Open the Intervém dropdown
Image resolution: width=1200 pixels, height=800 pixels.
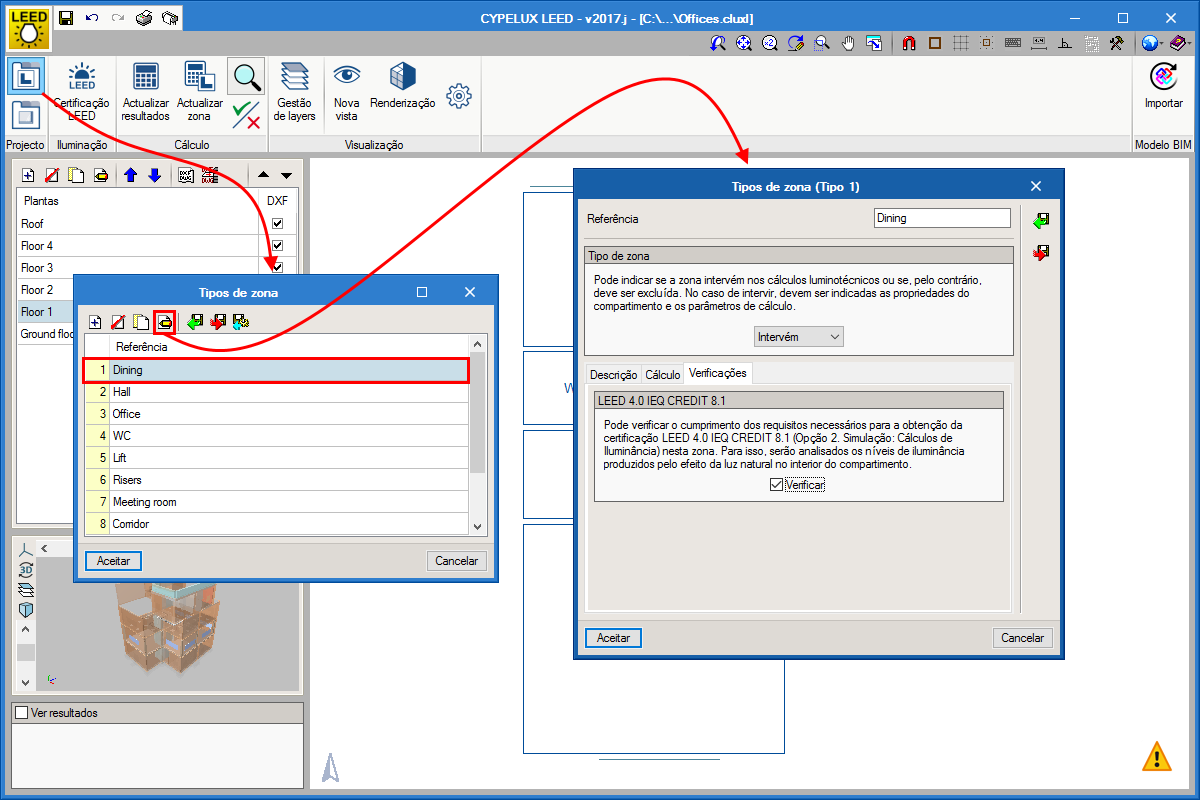[x=799, y=337]
